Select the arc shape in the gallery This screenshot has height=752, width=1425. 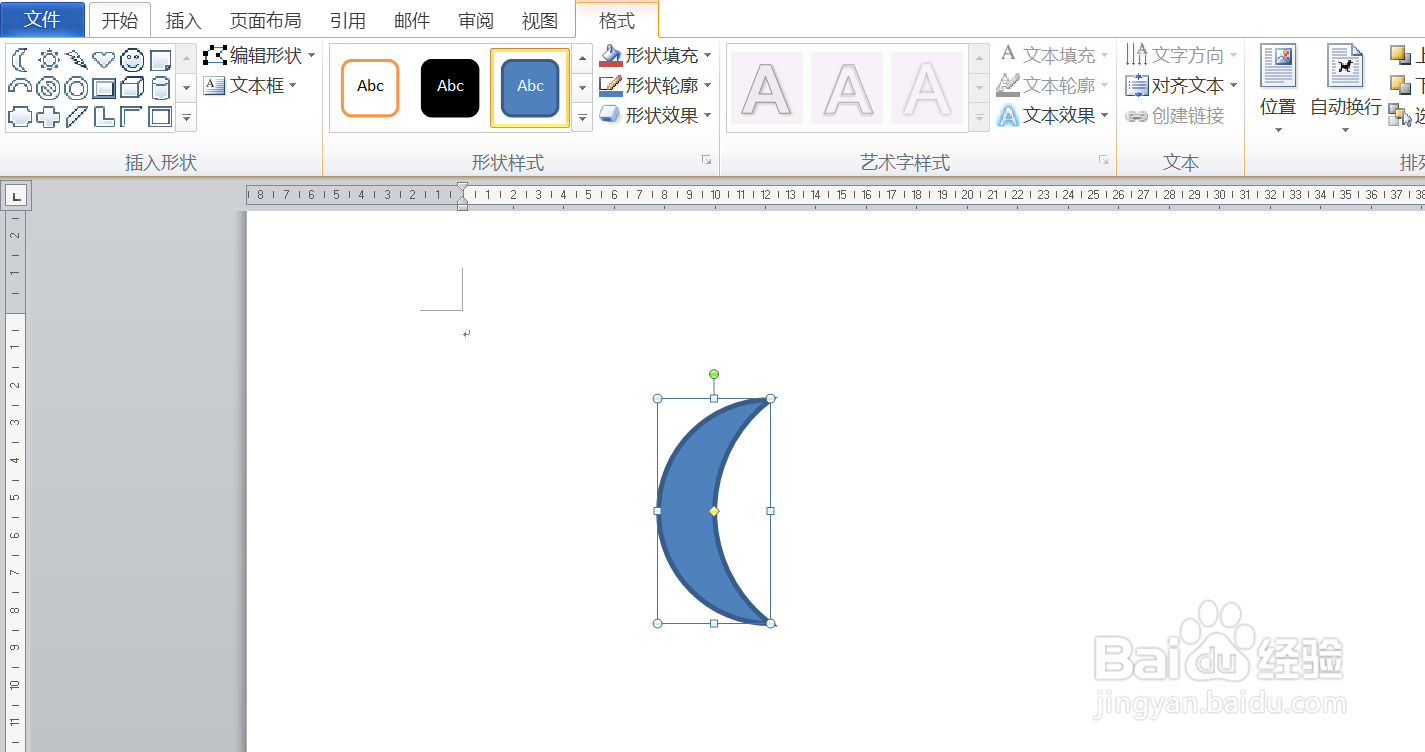point(20,88)
